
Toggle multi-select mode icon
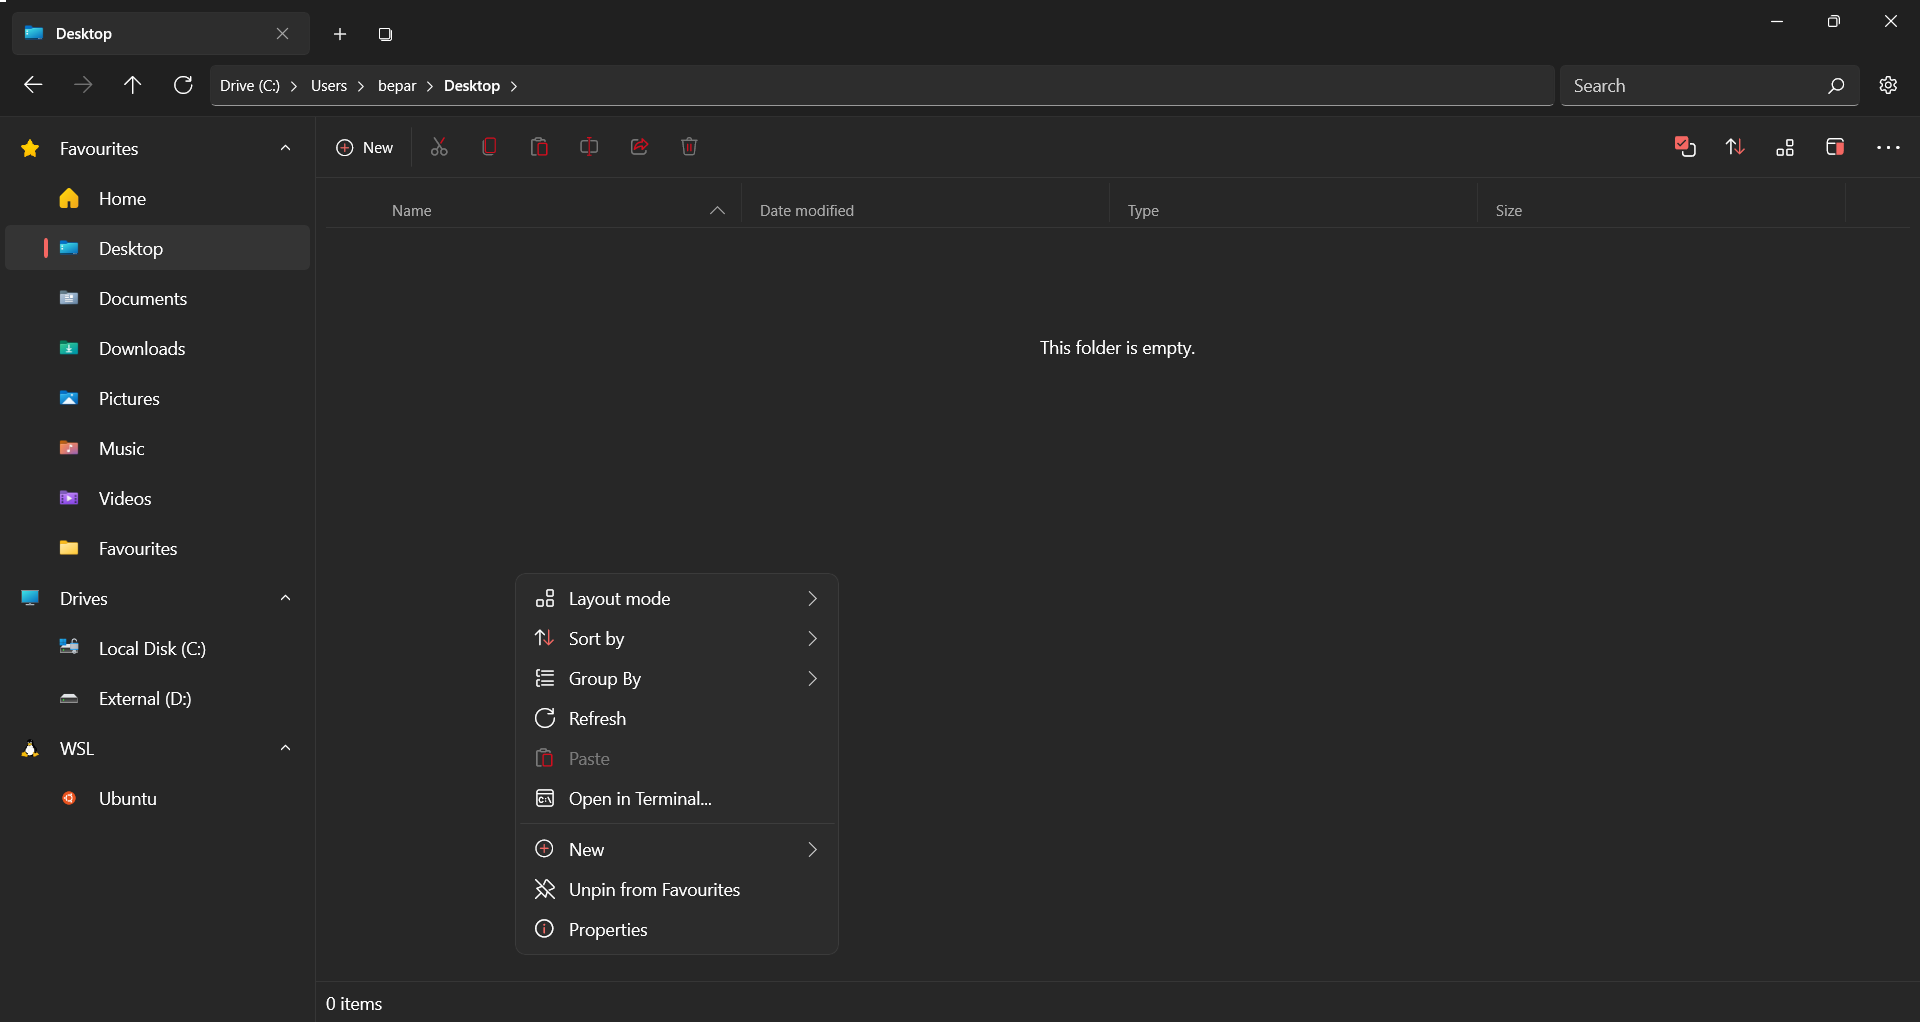pyautogui.click(x=1685, y=147)
